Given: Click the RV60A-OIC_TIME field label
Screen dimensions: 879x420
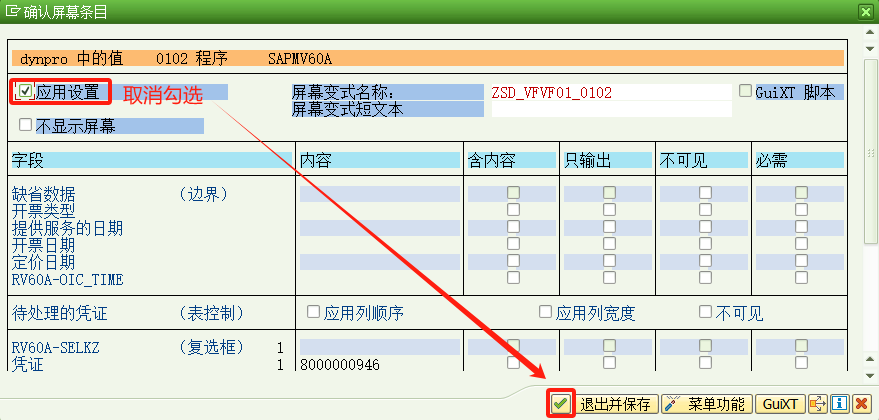Looking at the screenshot, I should [67, 279].
